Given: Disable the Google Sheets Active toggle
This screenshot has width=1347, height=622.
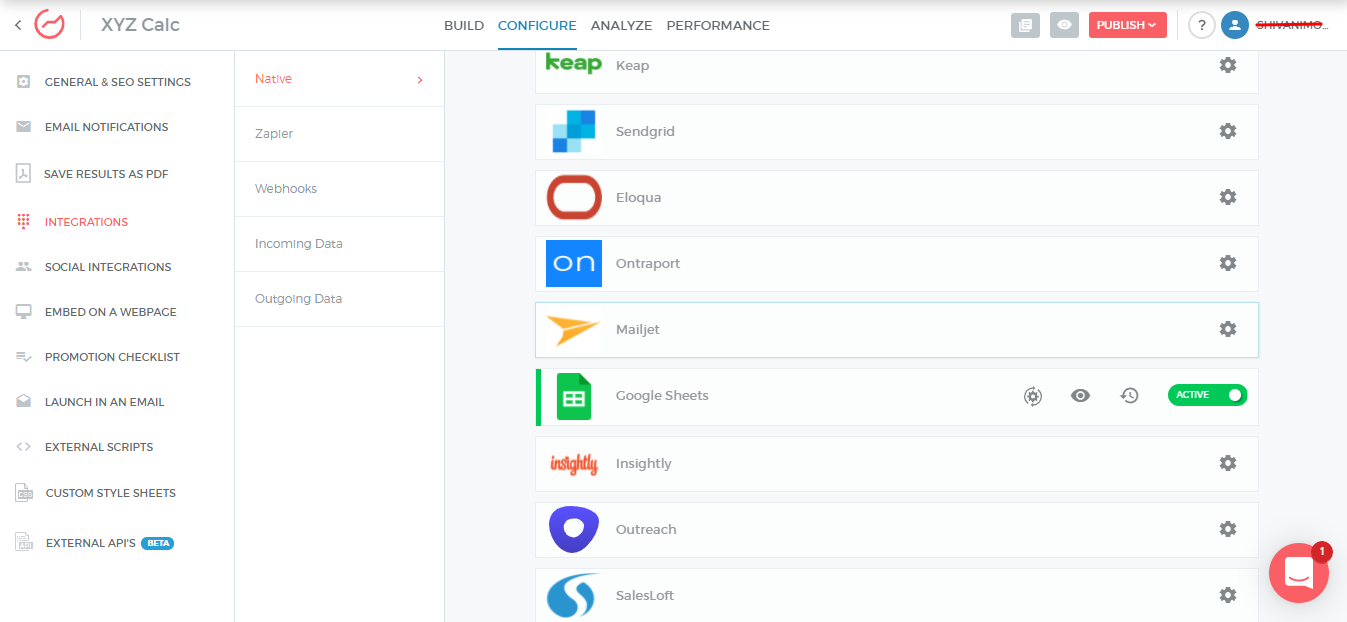Looking at the screenshot, I should click(1207, 395).
